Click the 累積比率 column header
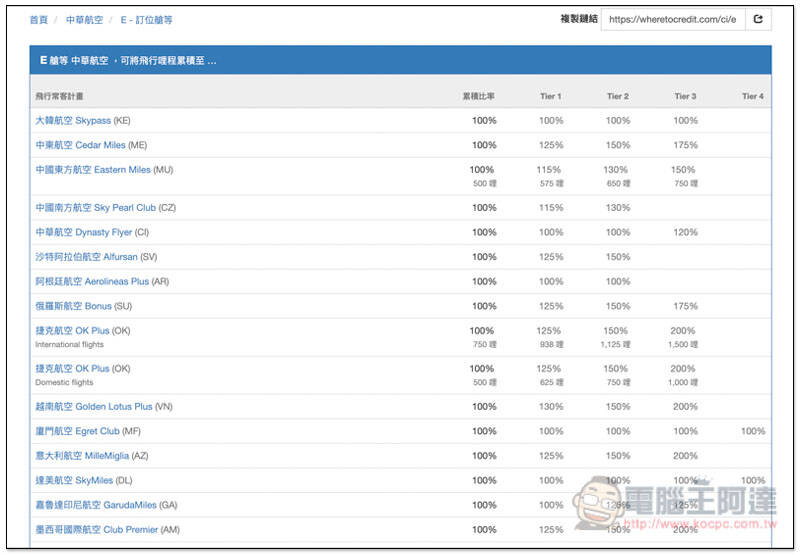Viewport: 800px width, 555px height. point(479,96)
